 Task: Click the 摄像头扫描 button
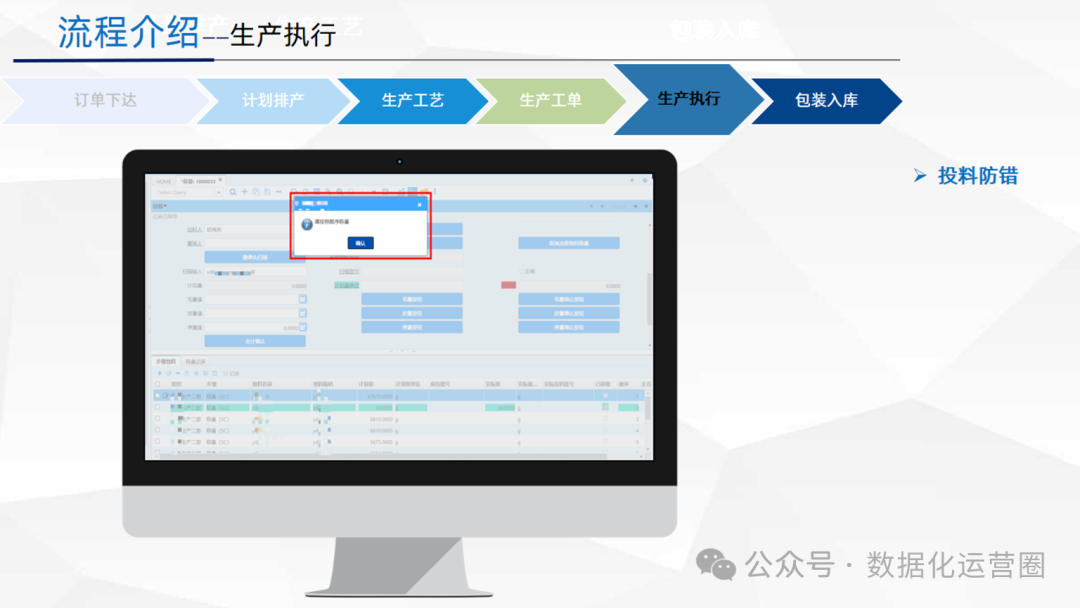[255, 258]
